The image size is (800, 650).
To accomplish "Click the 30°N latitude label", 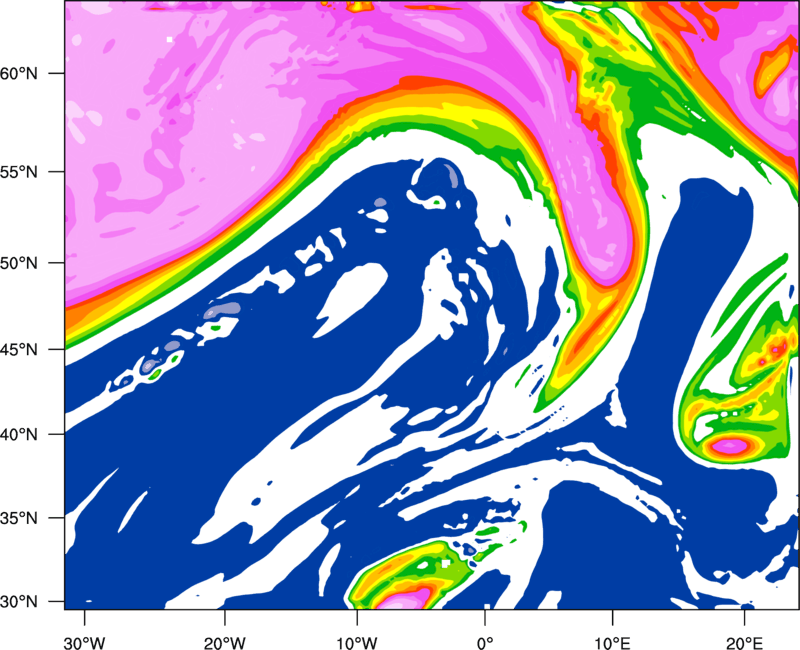I will tap(19, 602).
